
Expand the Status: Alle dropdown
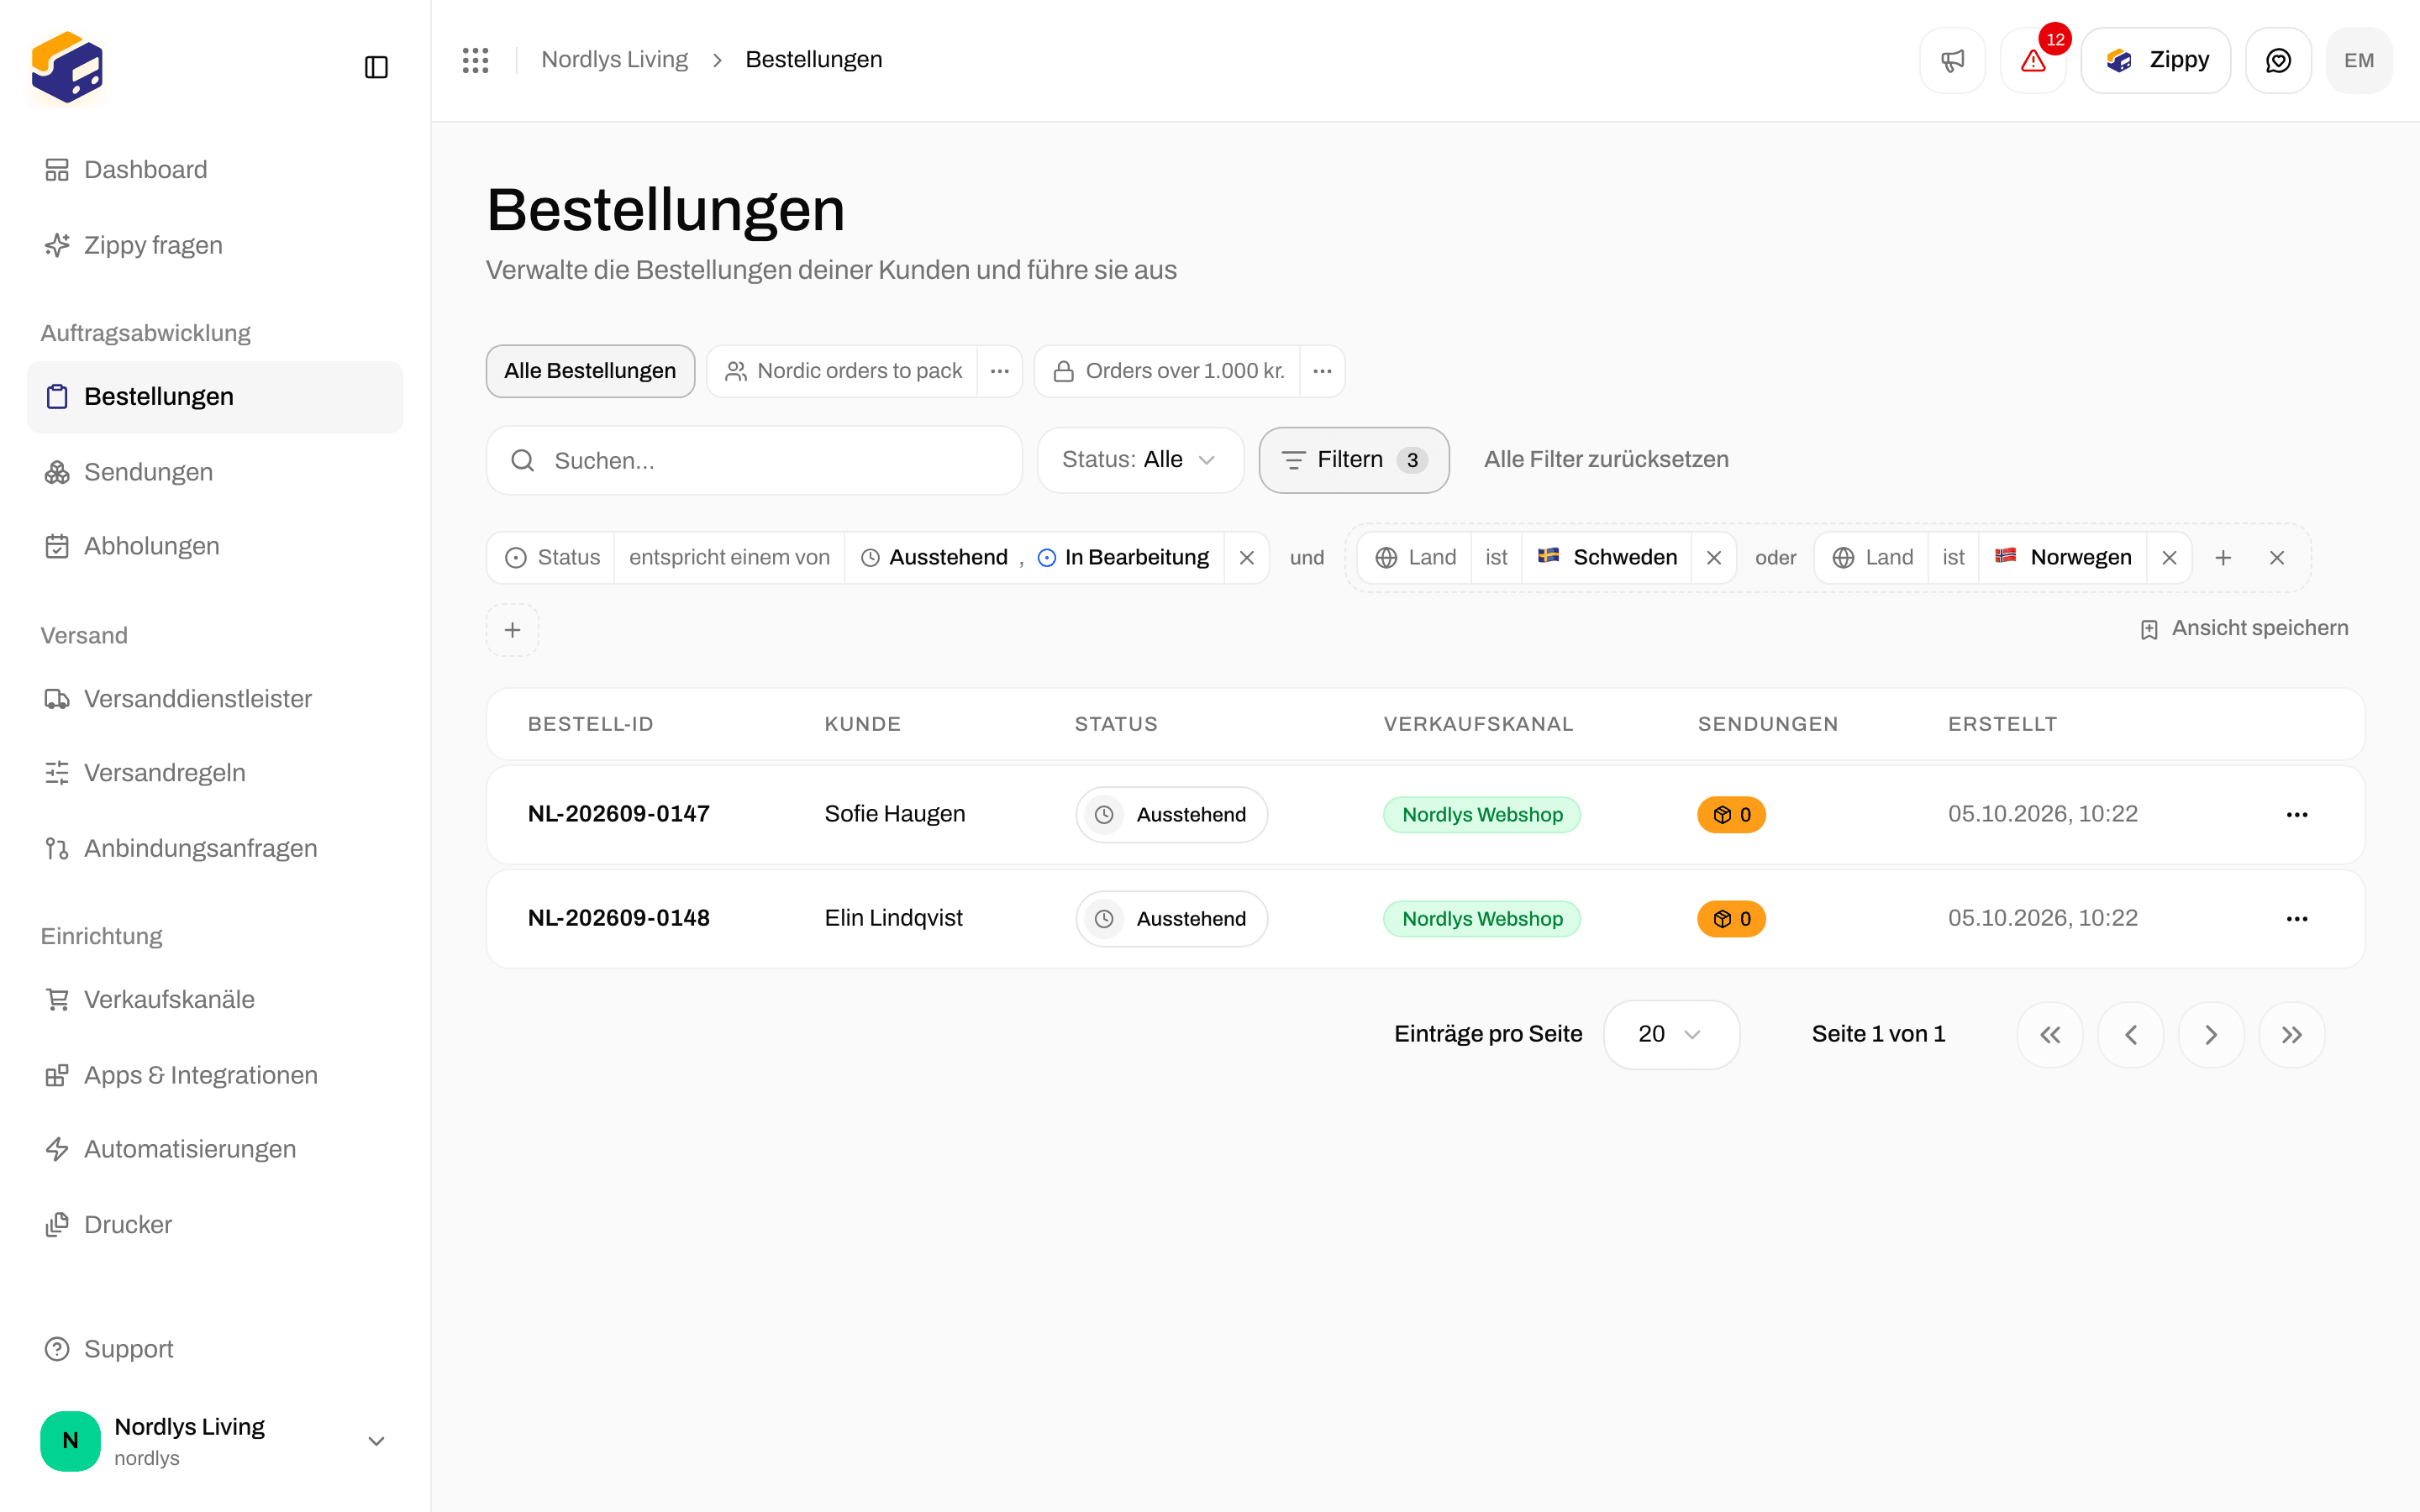click(x=1140, y=460)
